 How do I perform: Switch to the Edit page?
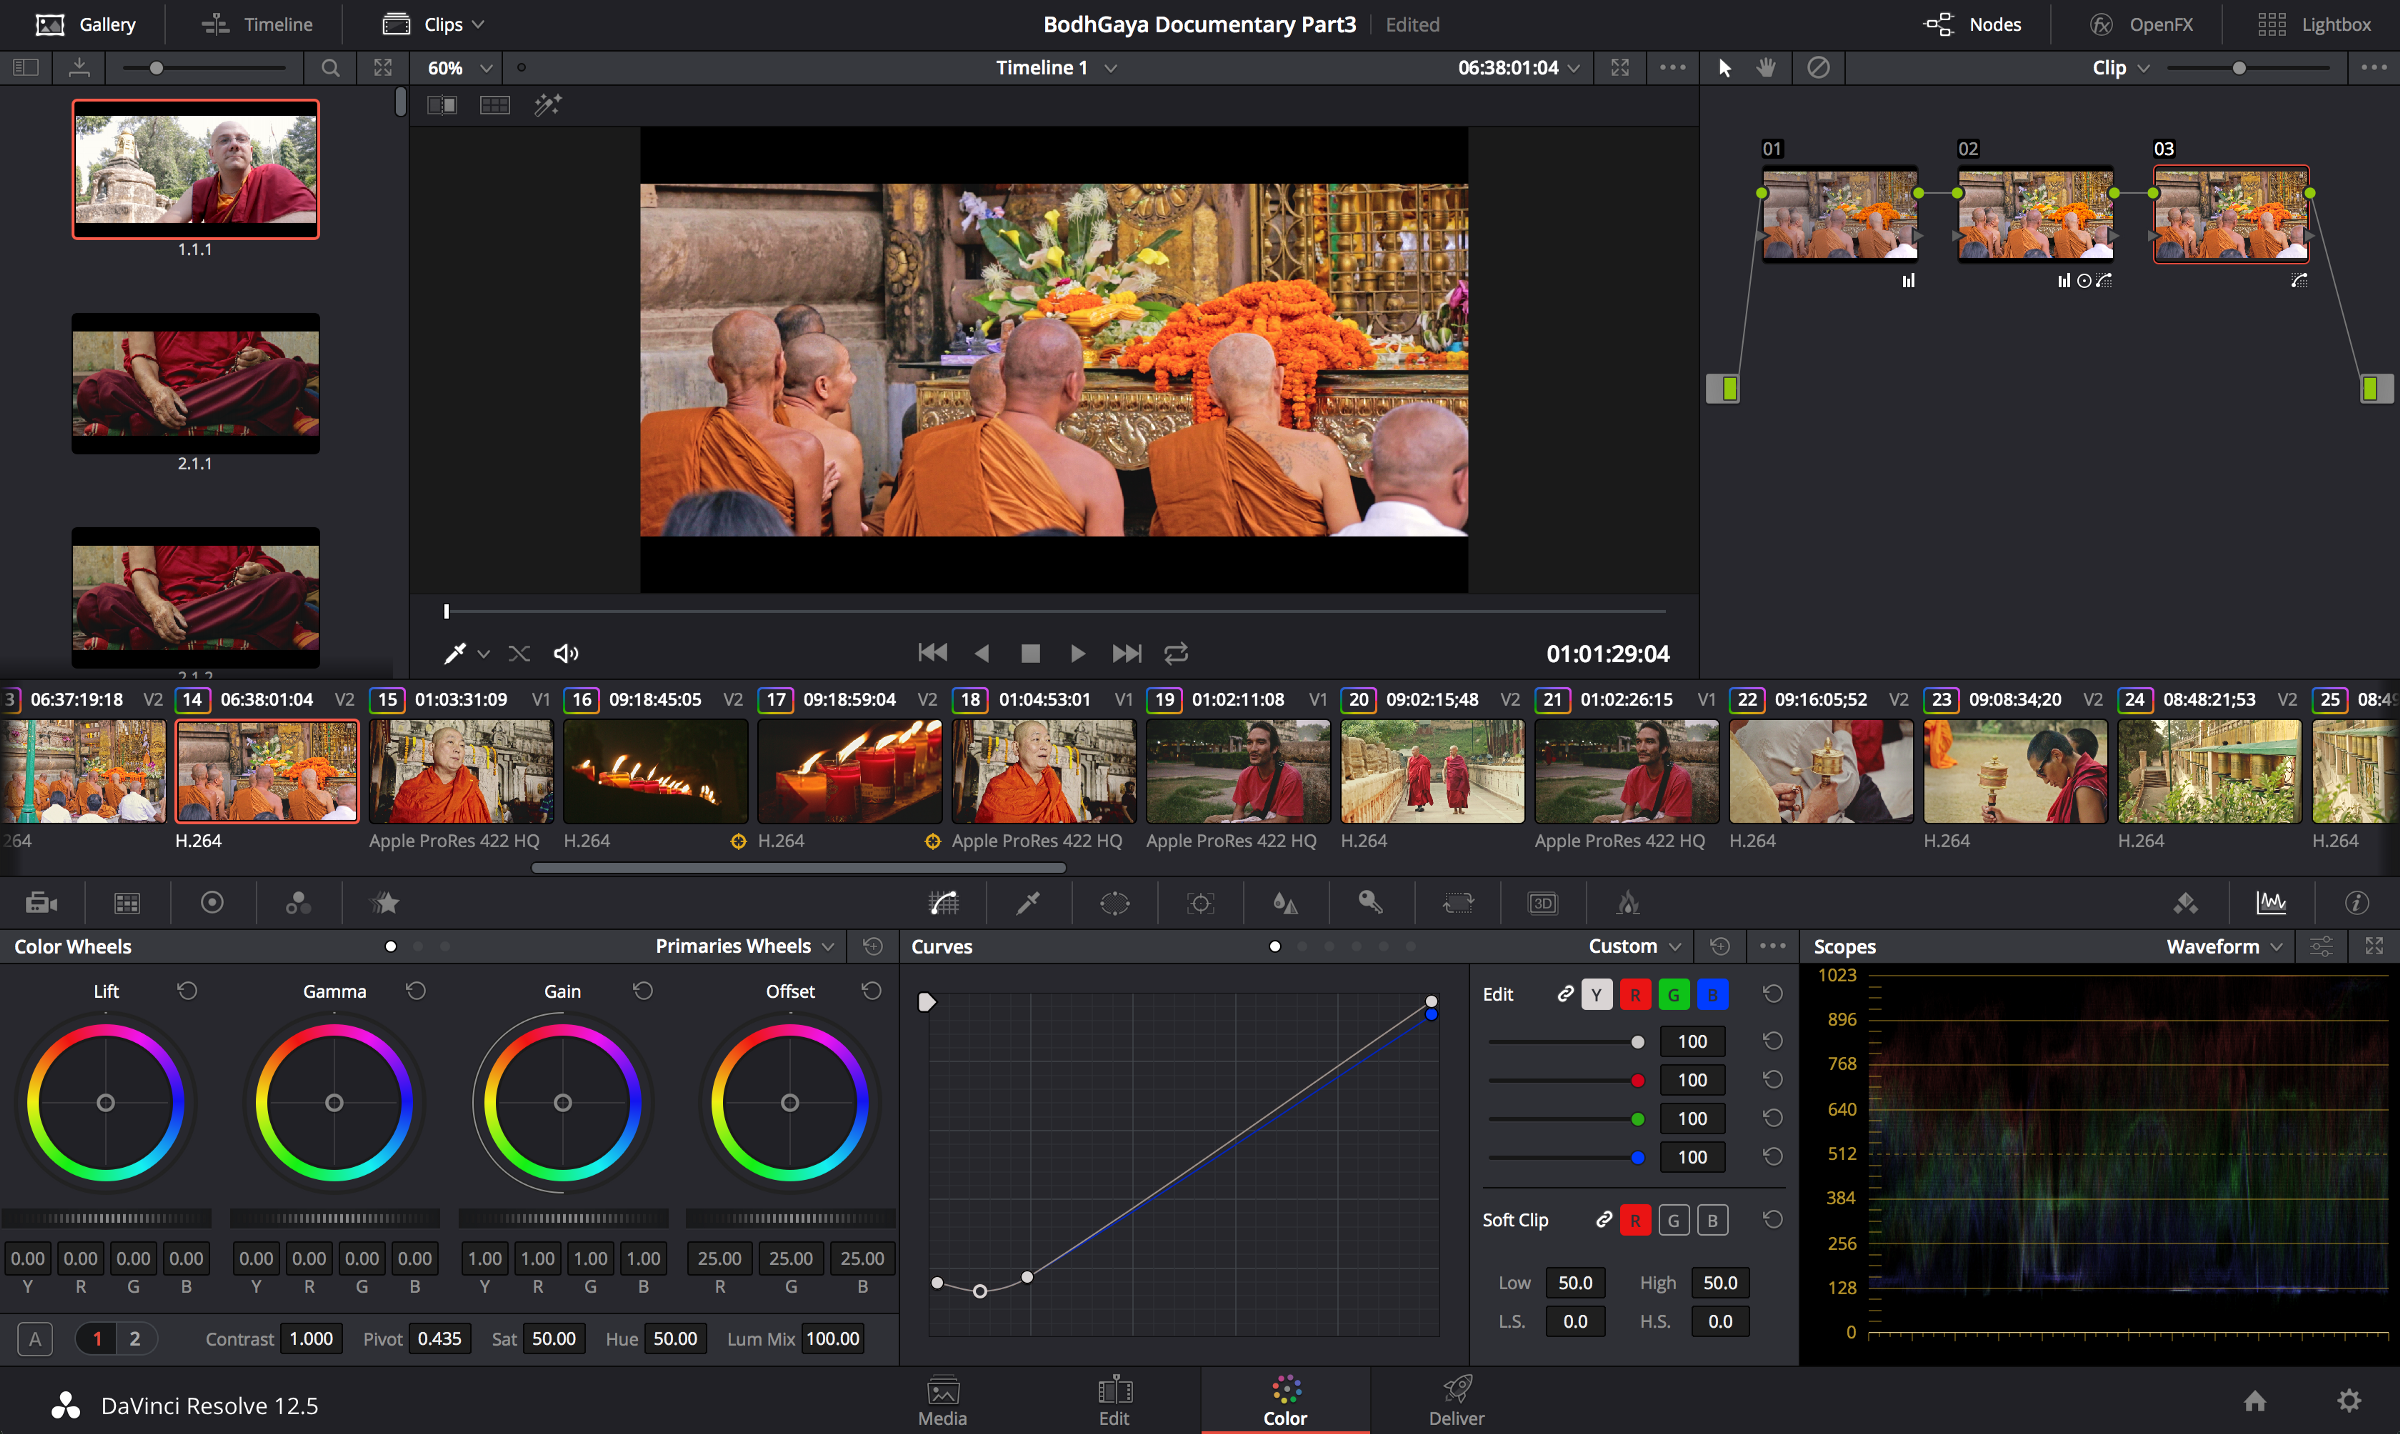[x=1114, y=1400]
